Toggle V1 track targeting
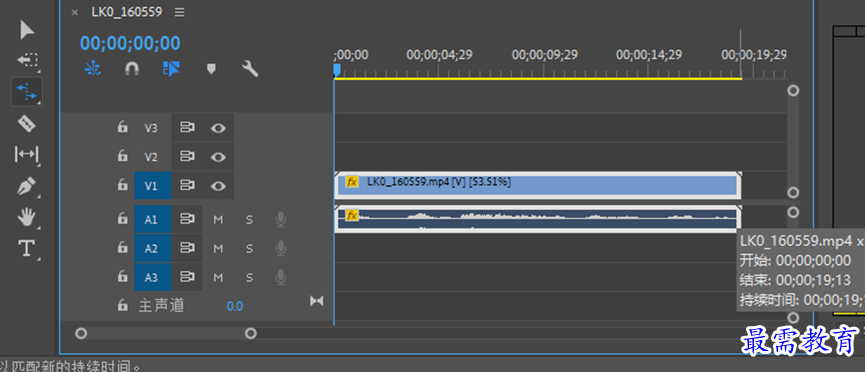Screen dimensions: 865x372 pyautogui.click(x=152, y=186)
